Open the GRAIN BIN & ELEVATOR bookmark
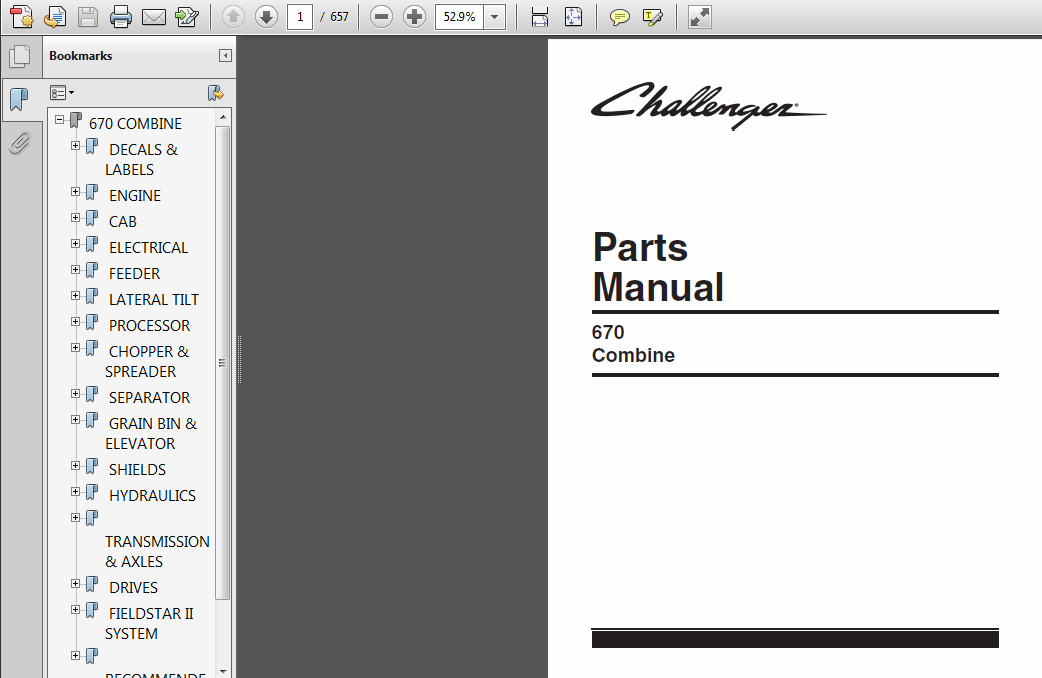 pos(151,433)
